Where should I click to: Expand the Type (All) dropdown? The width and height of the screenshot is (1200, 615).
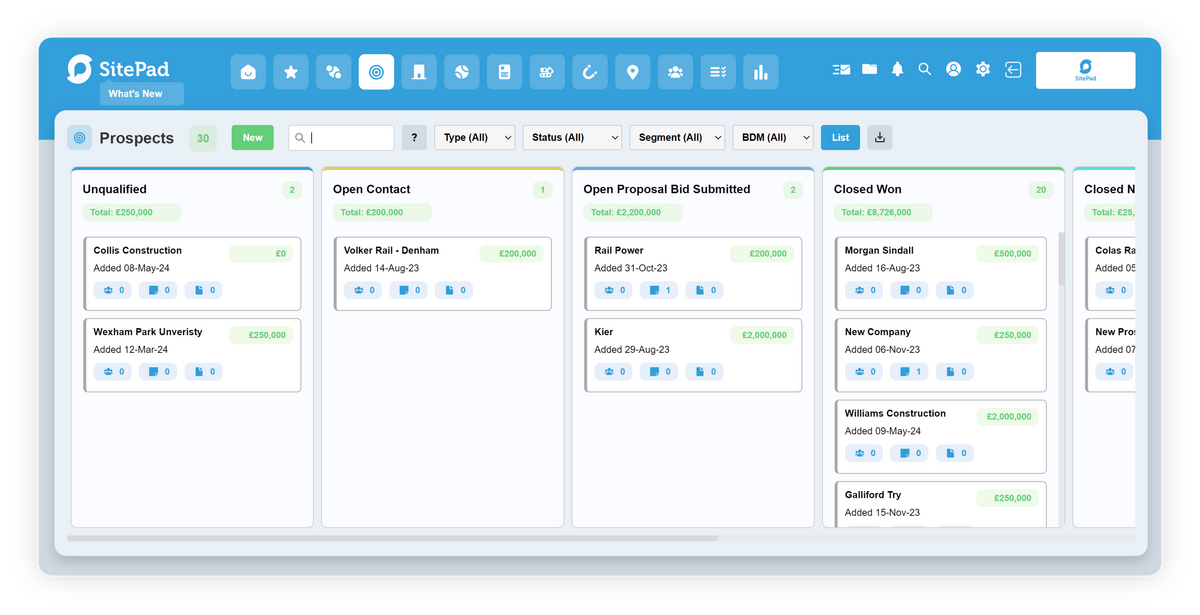pyautogui.click(x=474, y=138)
